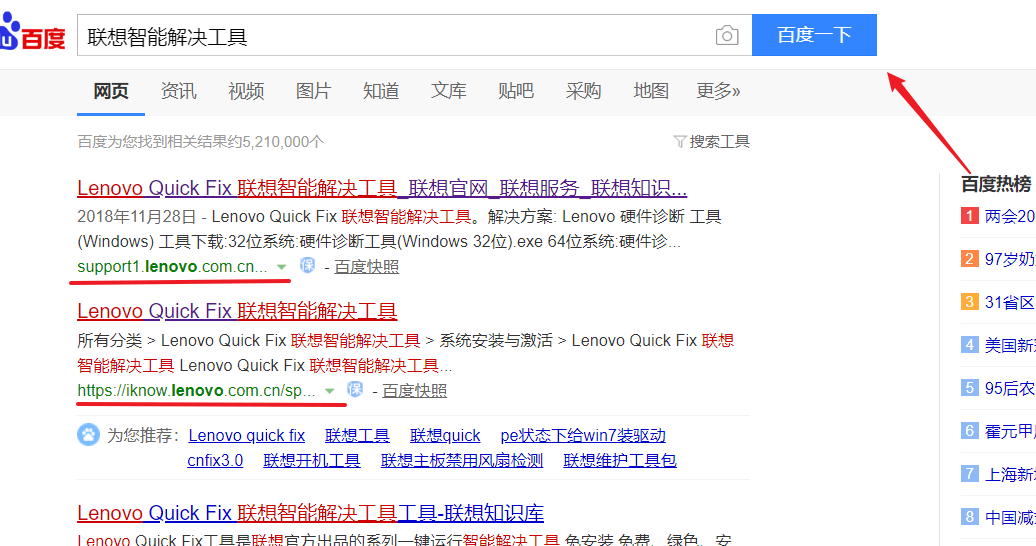The width and height of the screenshot is (1036, 546).
Task: Switch to the 资讯 tab
Action: 178,91
